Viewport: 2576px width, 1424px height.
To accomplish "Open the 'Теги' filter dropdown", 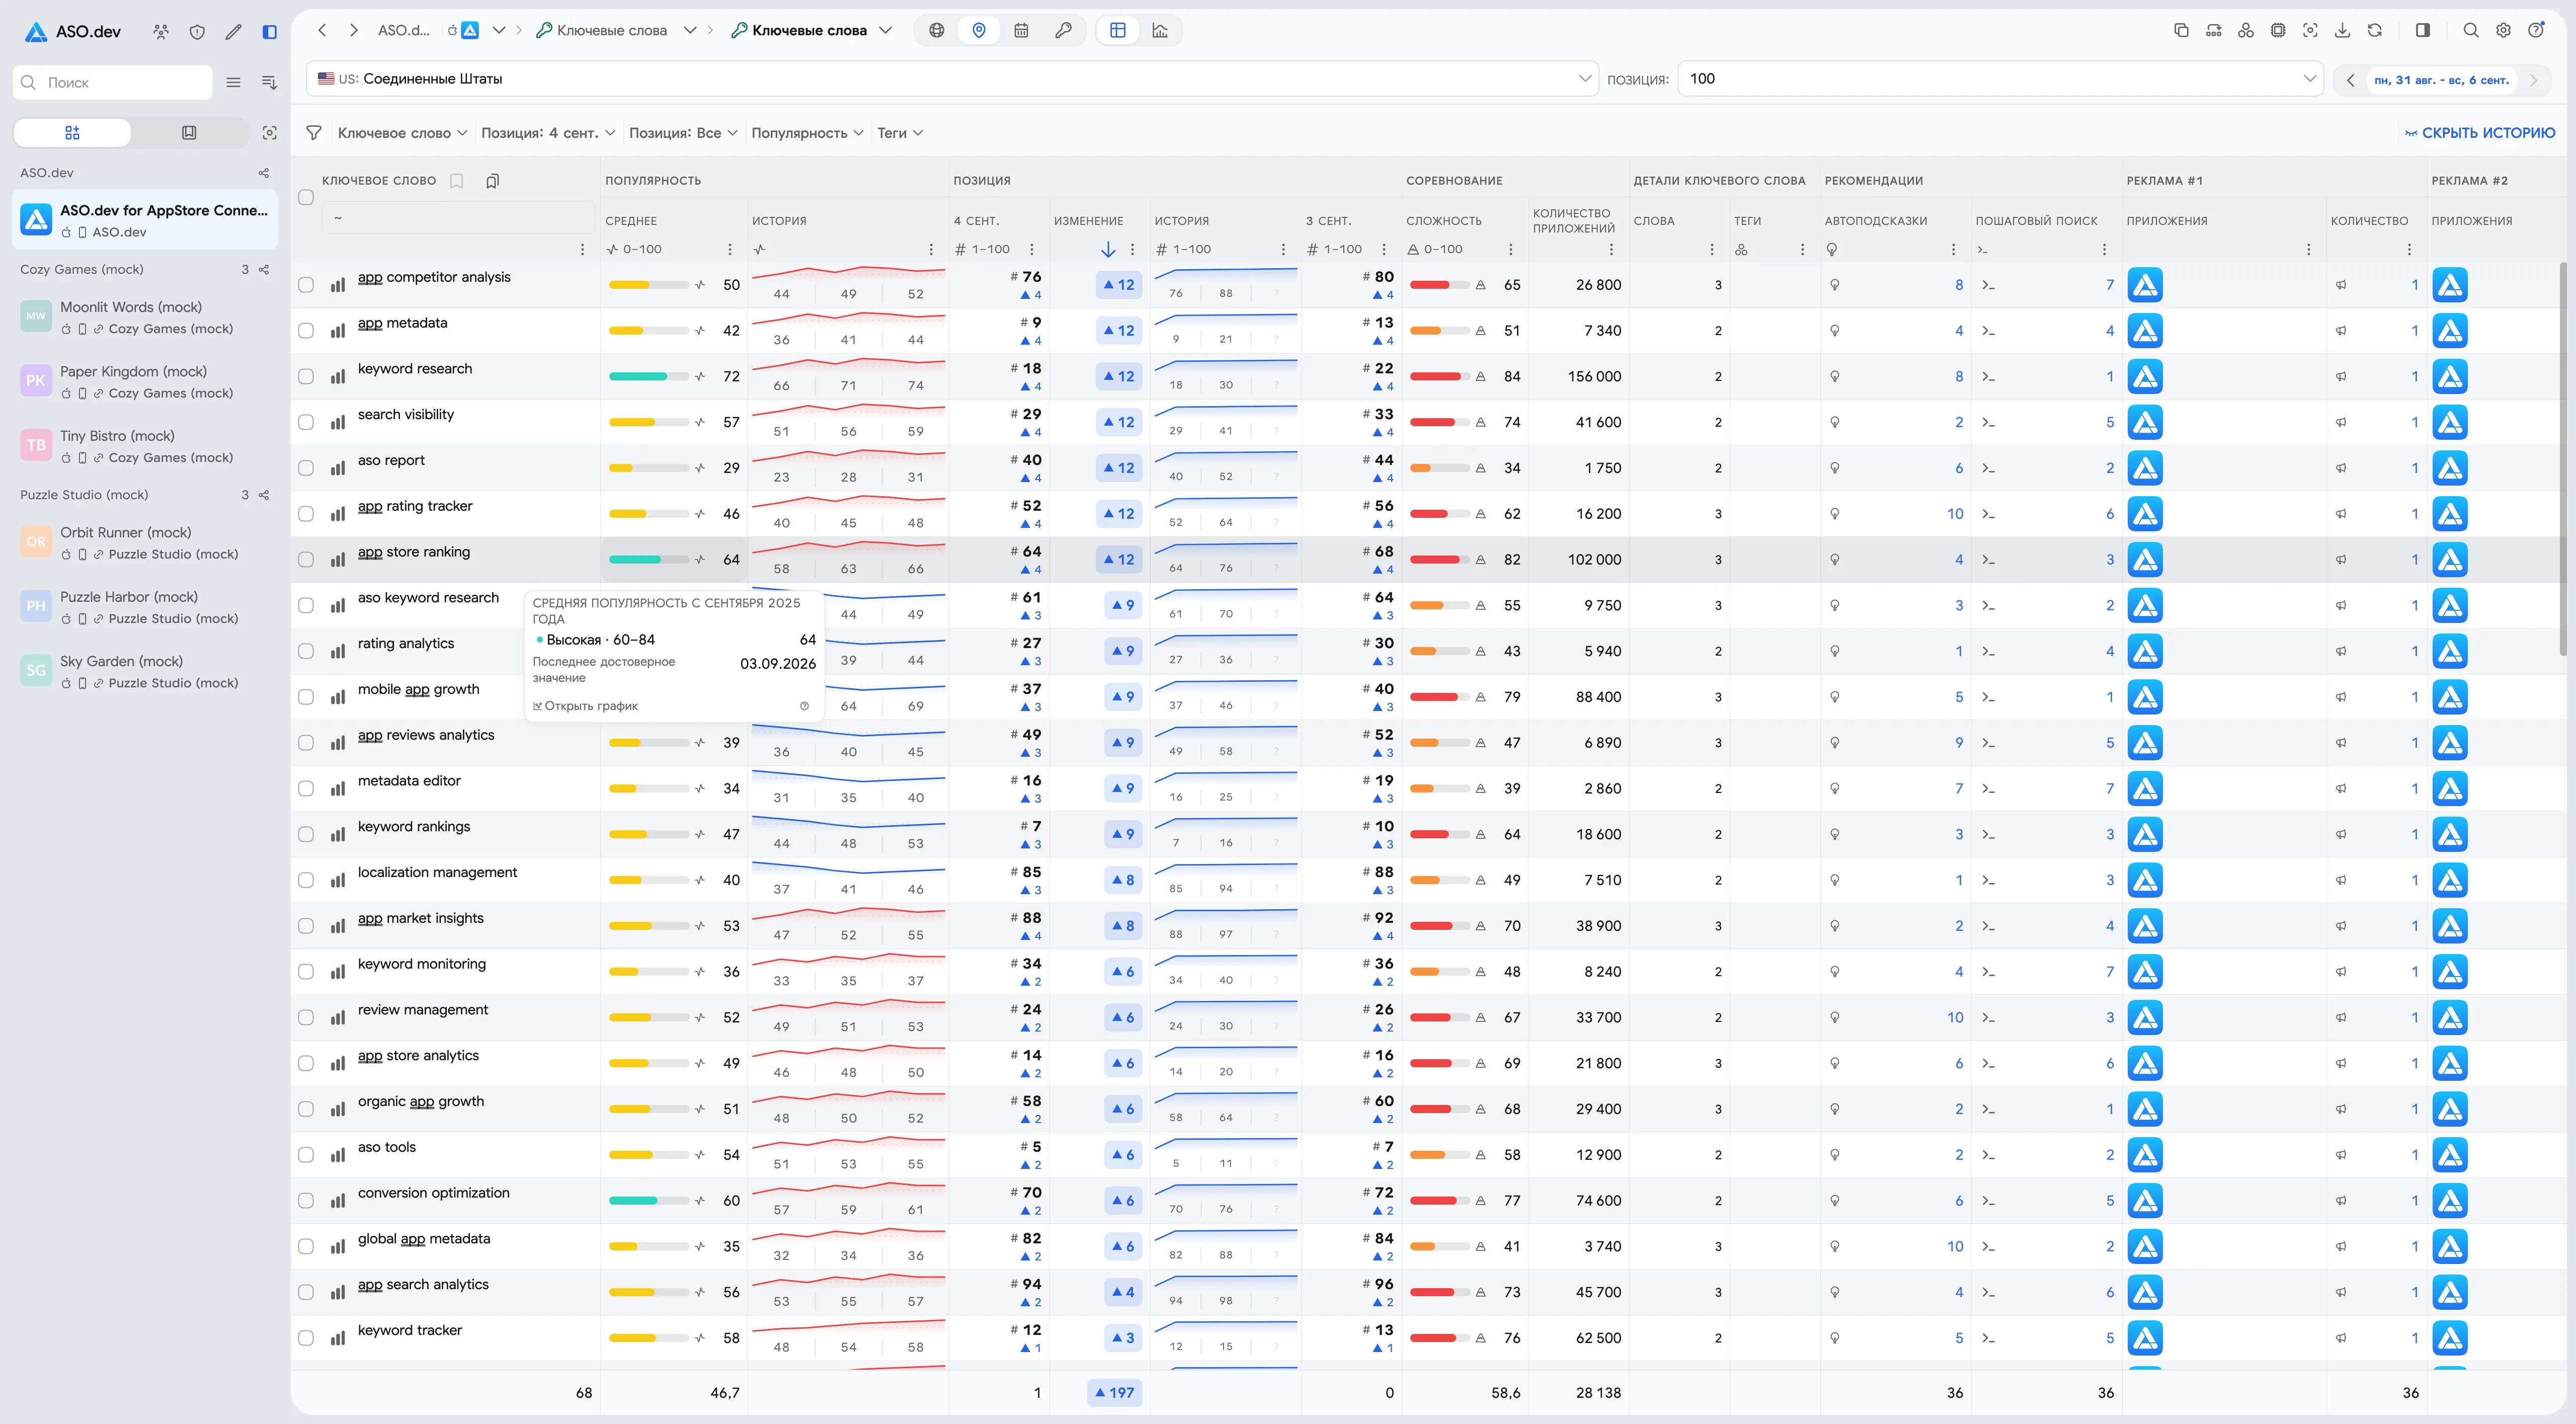I will click(900, 133).
